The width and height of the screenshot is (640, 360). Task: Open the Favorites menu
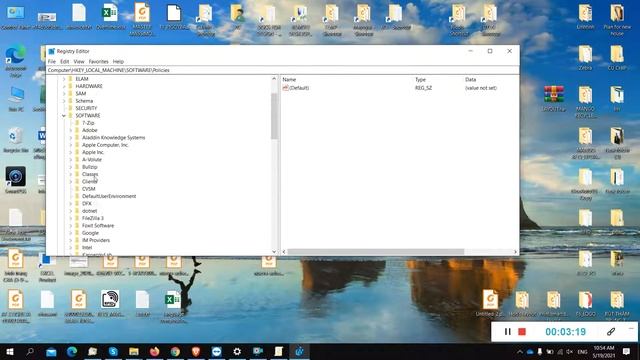tap(98, 62)
